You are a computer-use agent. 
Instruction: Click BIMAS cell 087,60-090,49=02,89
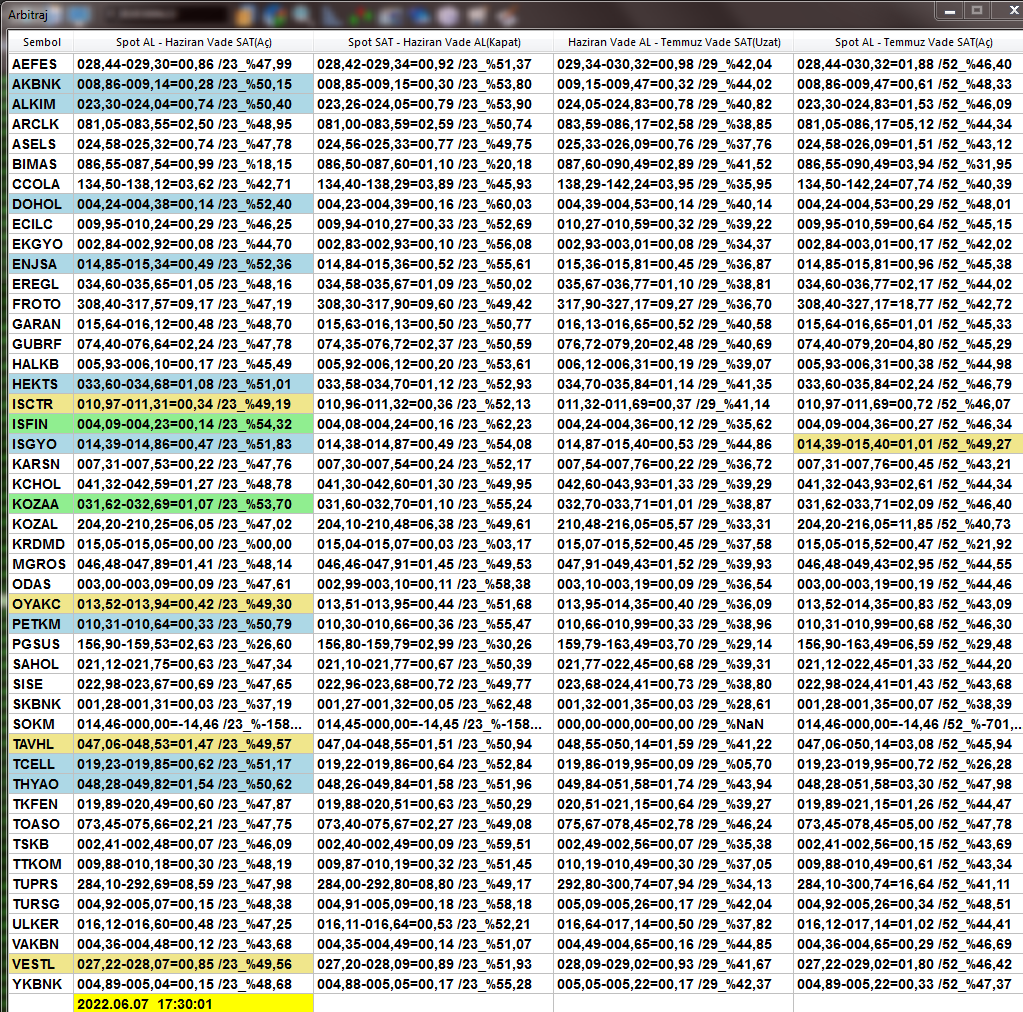click(x=674, y=164)
